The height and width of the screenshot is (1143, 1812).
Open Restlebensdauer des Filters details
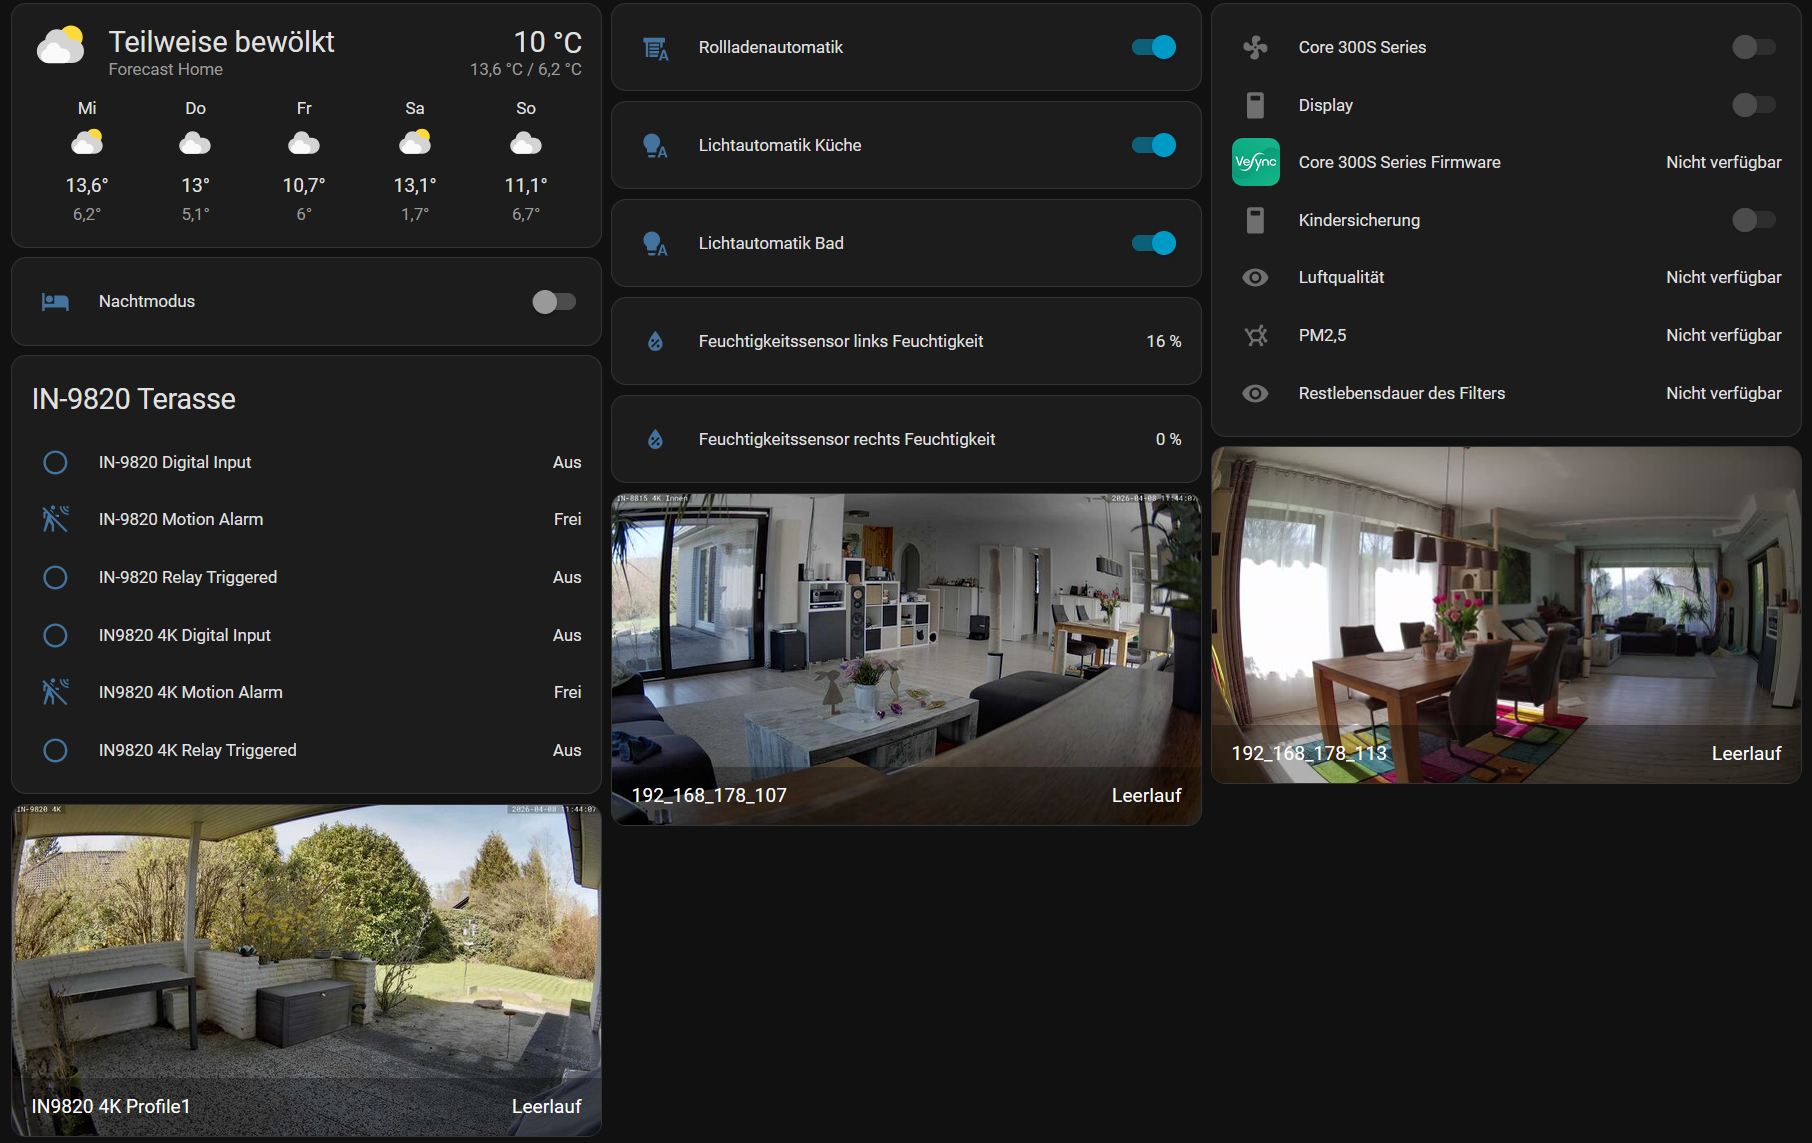1401,393
